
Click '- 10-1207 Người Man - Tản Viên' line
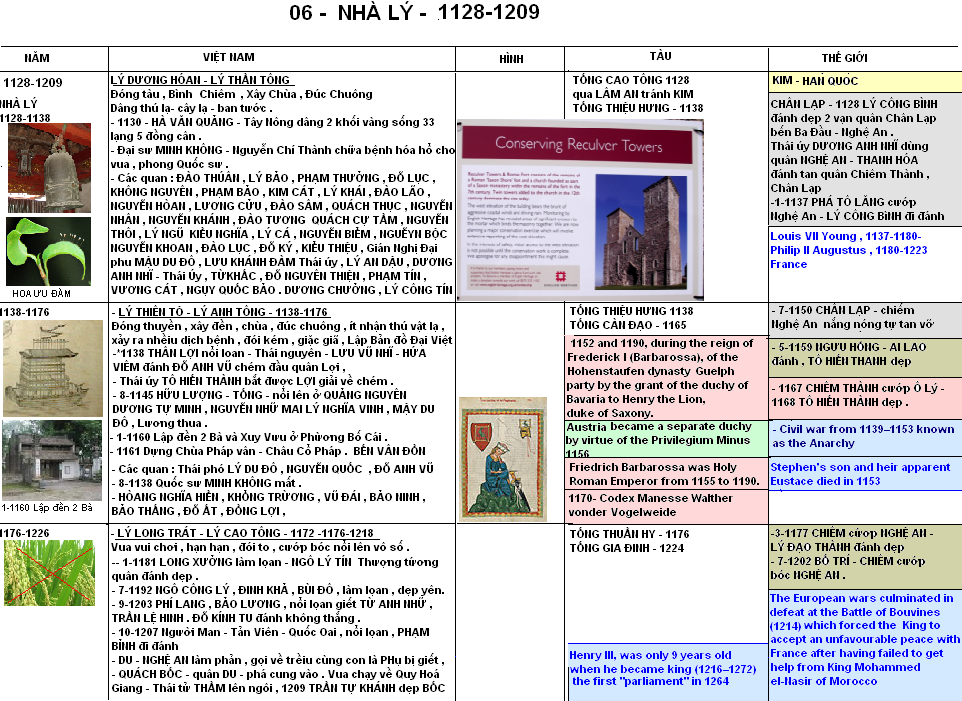[x=271, y=632]
